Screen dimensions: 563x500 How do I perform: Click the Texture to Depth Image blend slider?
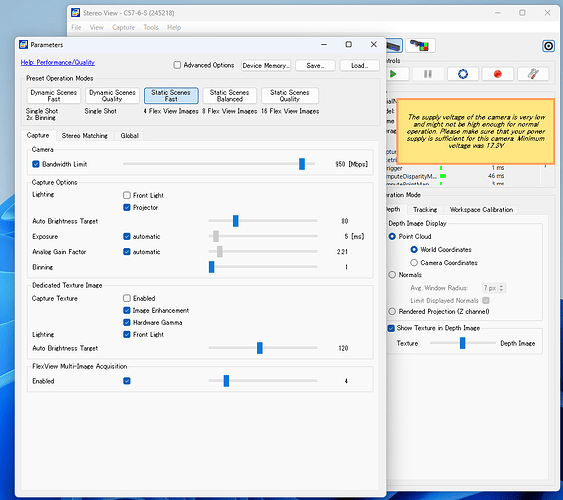[462, 343]
